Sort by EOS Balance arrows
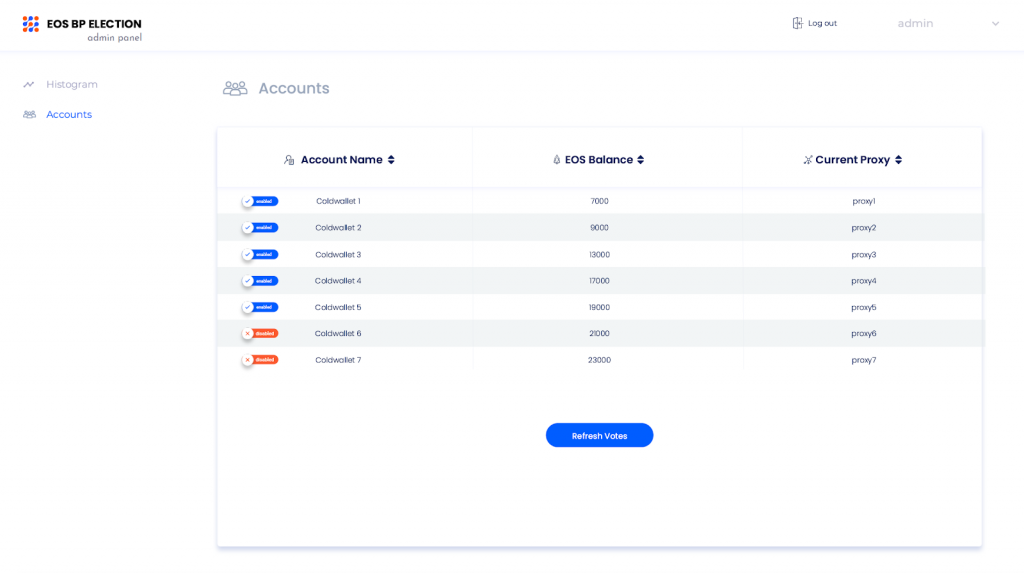The height and width of the screenshot is (573, 1024). click(x=641, y=160)
